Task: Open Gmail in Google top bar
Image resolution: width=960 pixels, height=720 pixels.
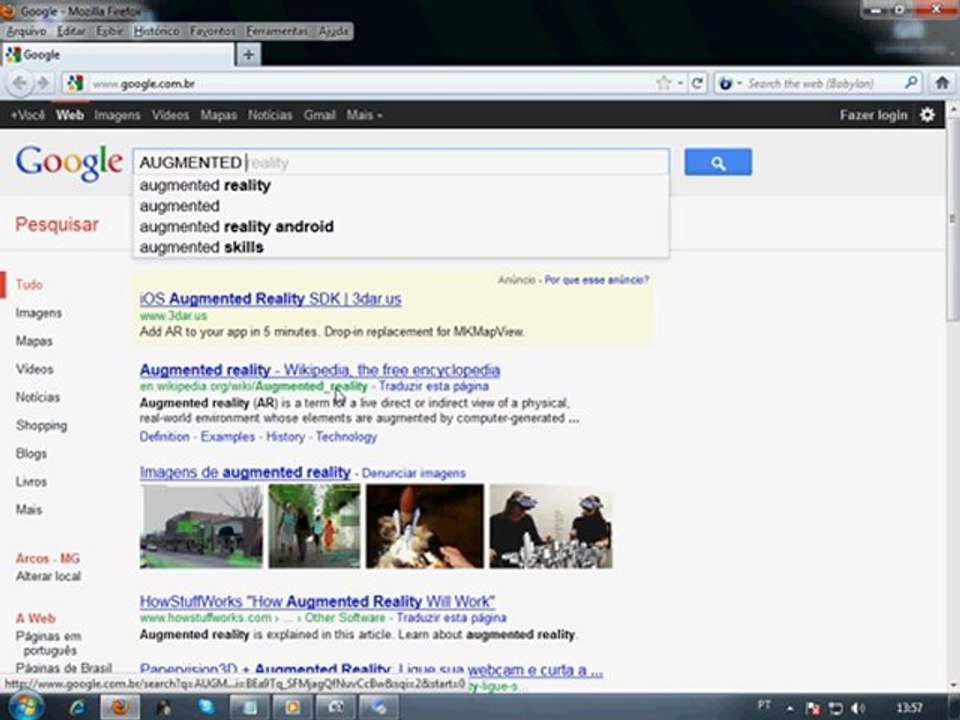Action: click(x=320, y=115)
